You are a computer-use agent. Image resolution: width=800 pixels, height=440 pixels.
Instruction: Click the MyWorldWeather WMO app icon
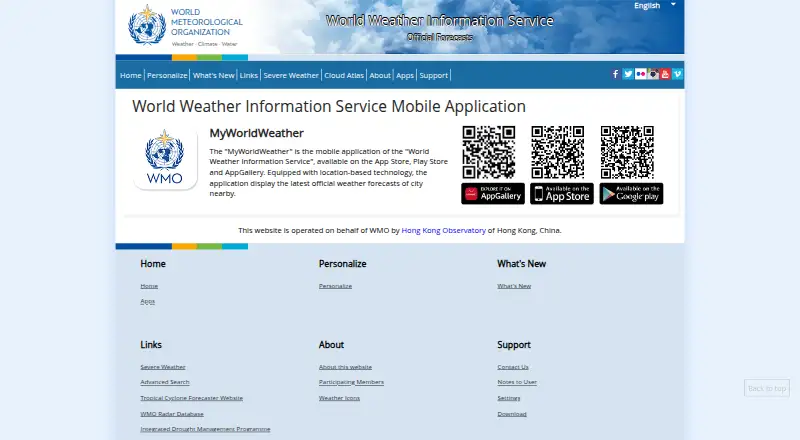(x=165, y=158)
